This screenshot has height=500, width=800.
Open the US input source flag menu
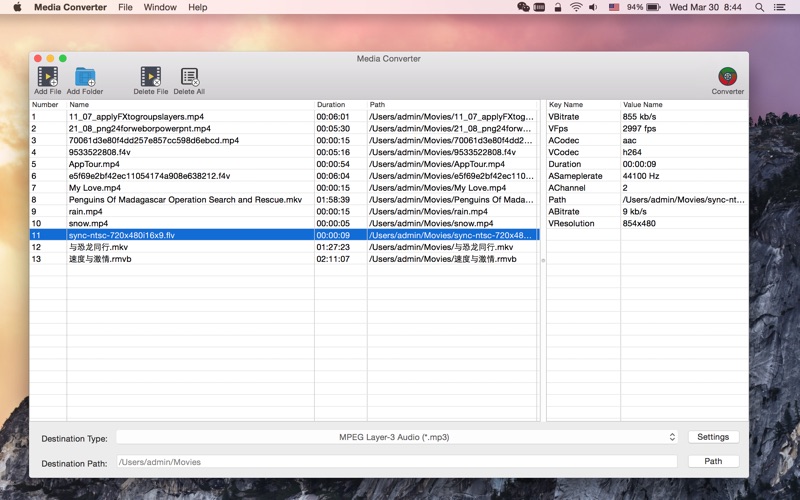pos(614,7)
